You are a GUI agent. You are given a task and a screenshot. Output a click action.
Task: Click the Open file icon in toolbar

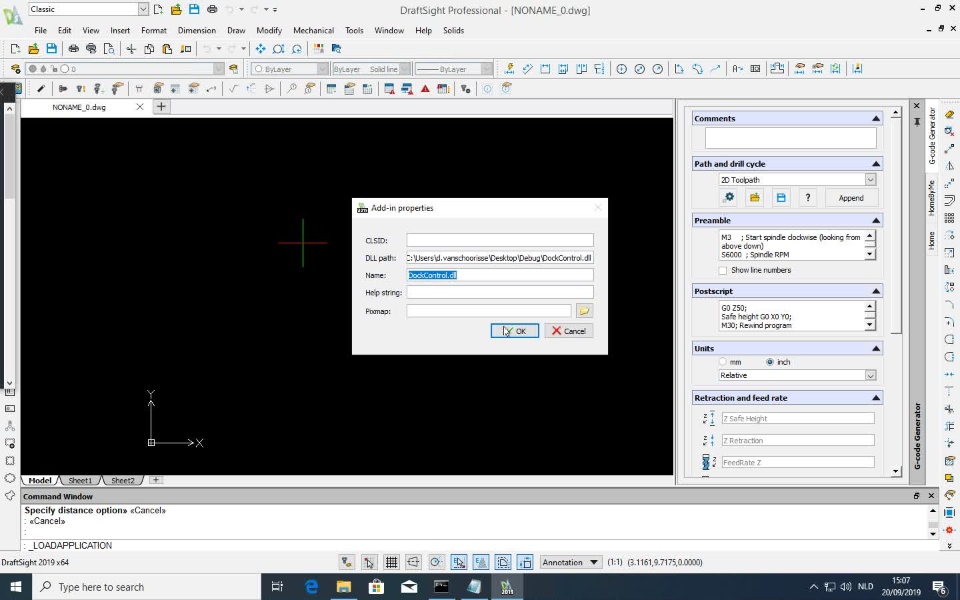[33, 49]
